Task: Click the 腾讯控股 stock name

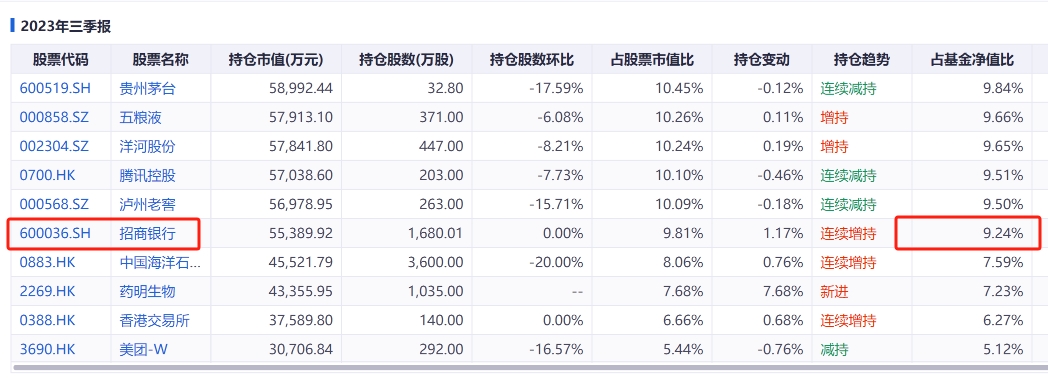Action: [x=148, y=176]
